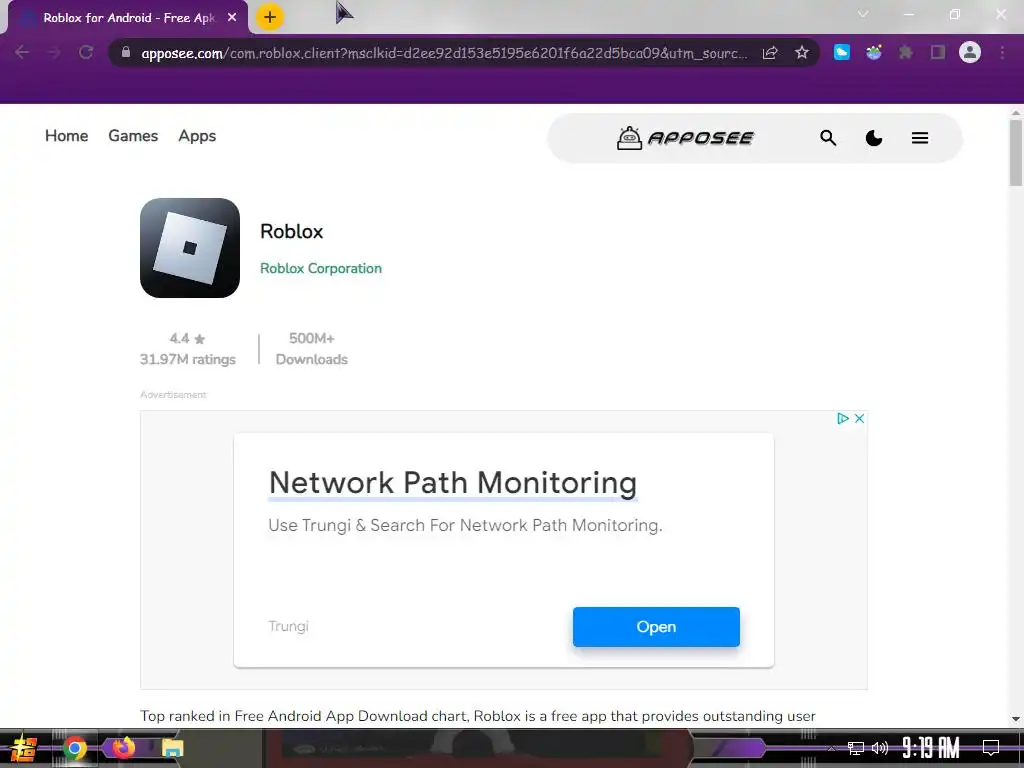The image size is (1024, 768).
Task: Launch Firefox from the taskbar
Action: (x=123, y=748)
